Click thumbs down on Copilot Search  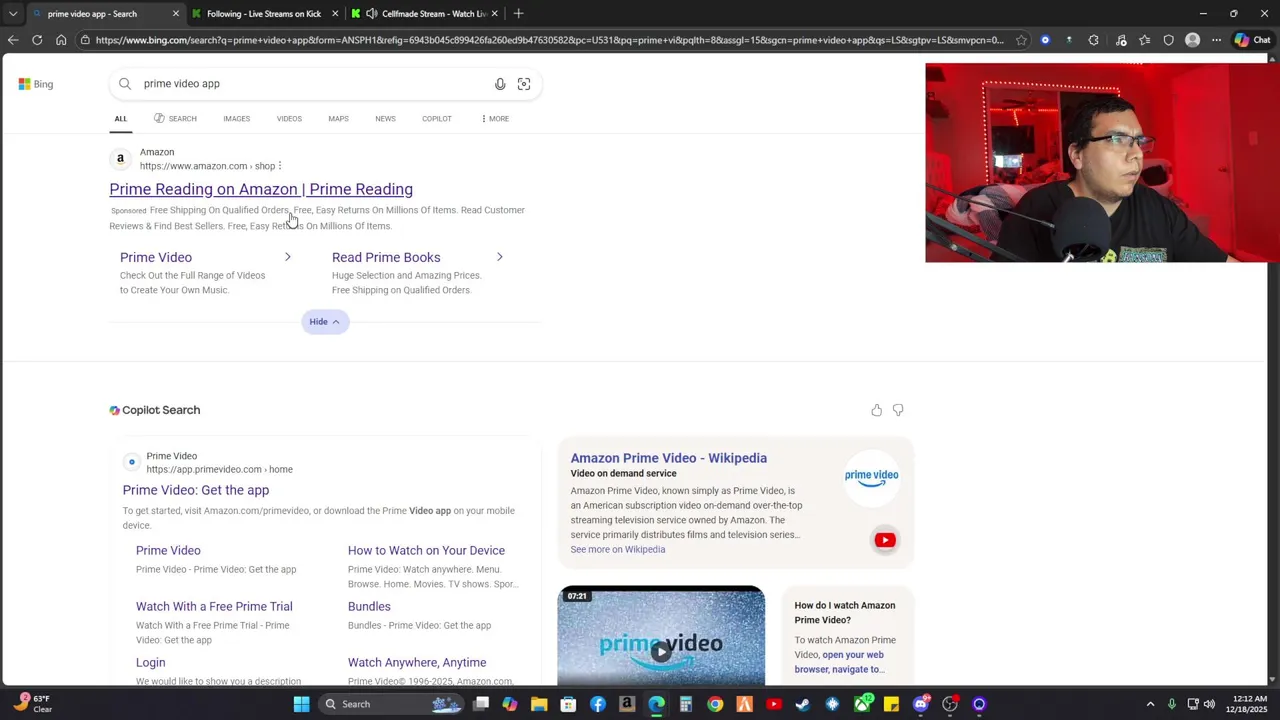tap(898, 410)
